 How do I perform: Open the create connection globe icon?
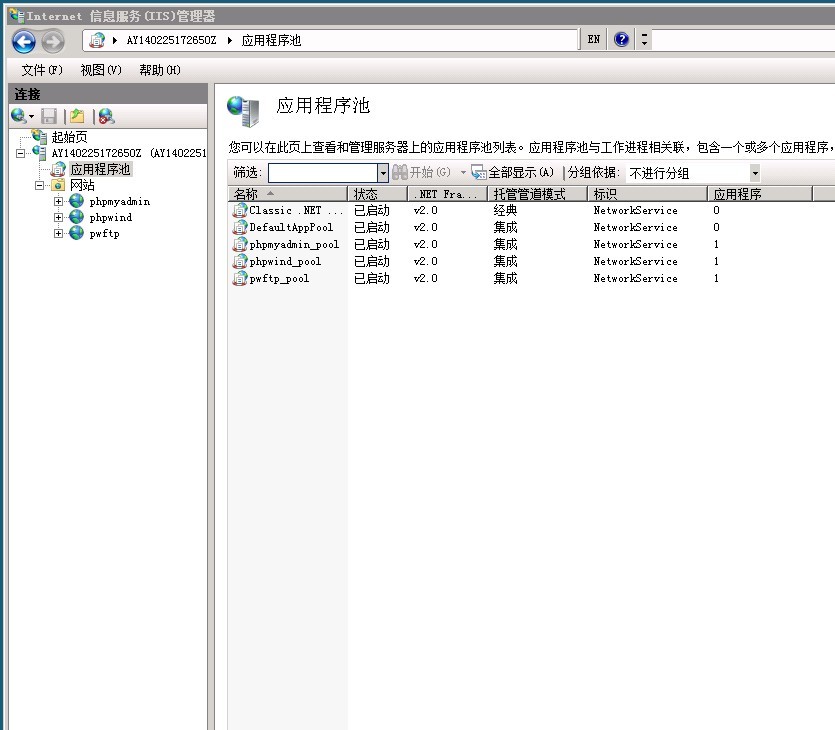(17, 116)
